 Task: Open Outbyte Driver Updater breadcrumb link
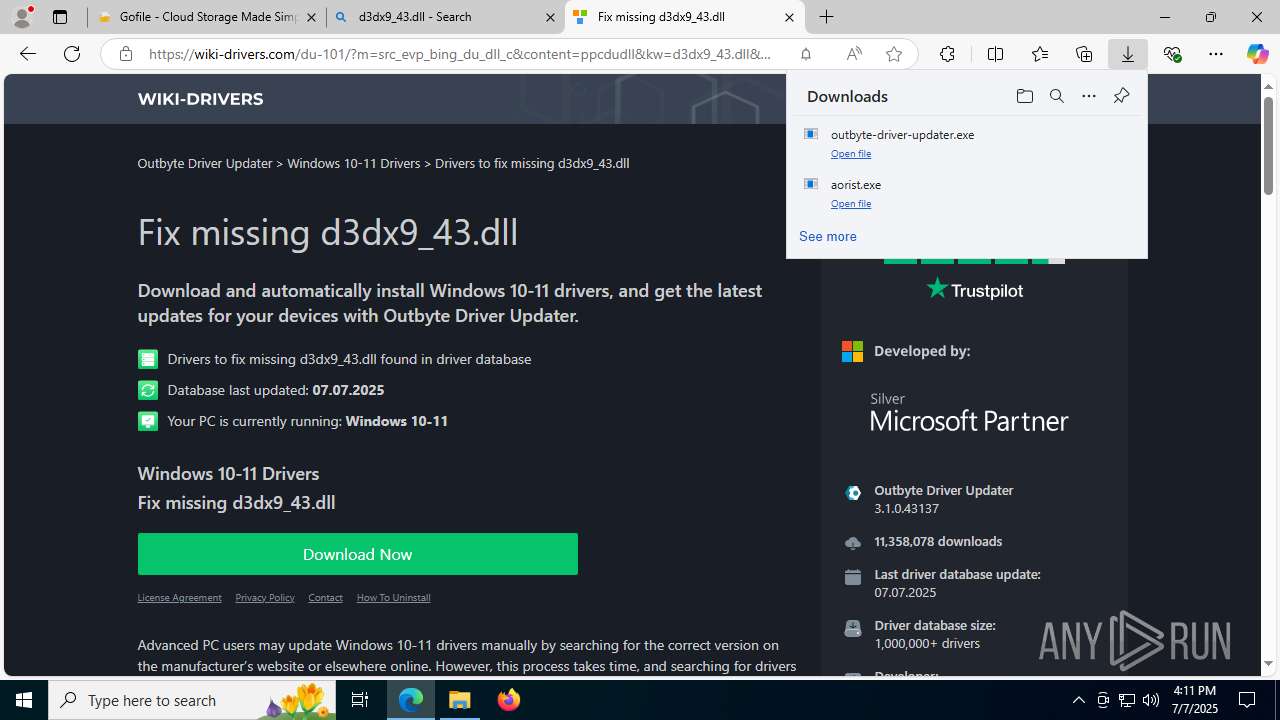pyautogui.click(x=205, y=163)
